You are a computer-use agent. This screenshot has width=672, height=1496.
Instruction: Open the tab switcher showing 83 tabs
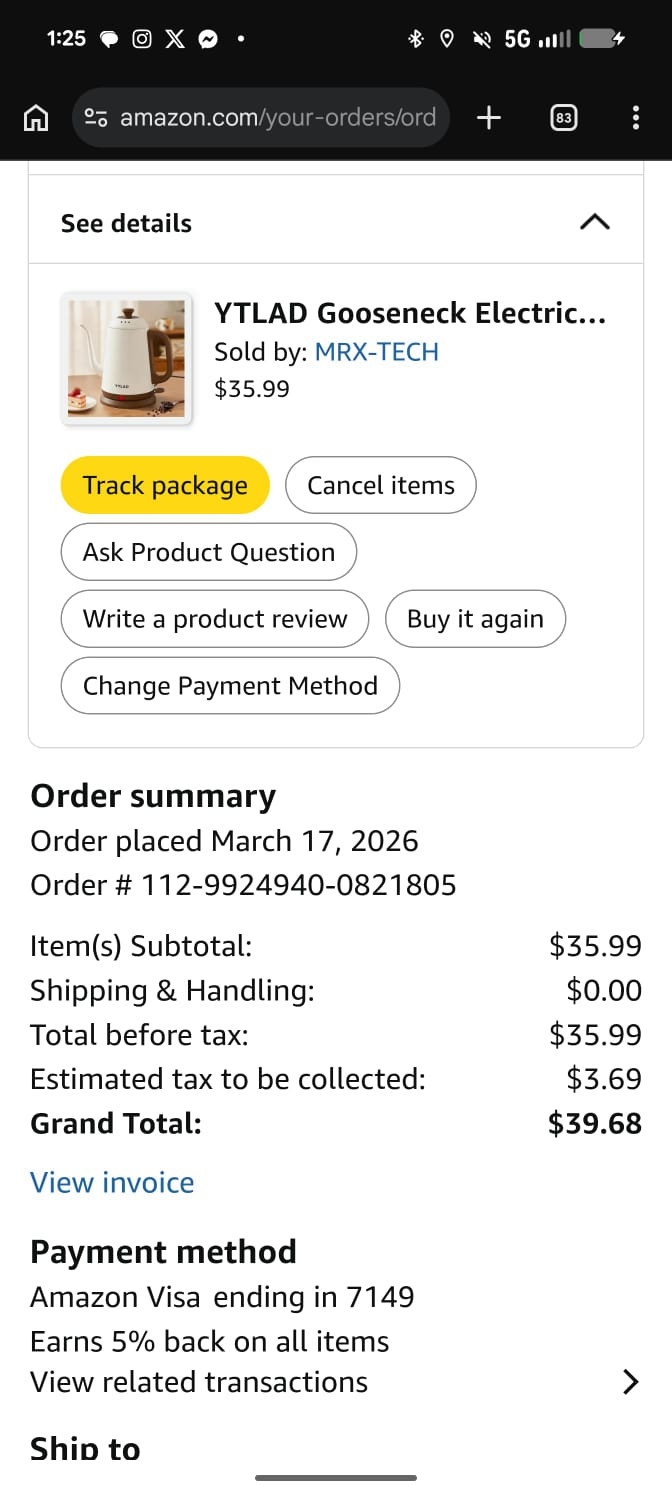(564, 118)
